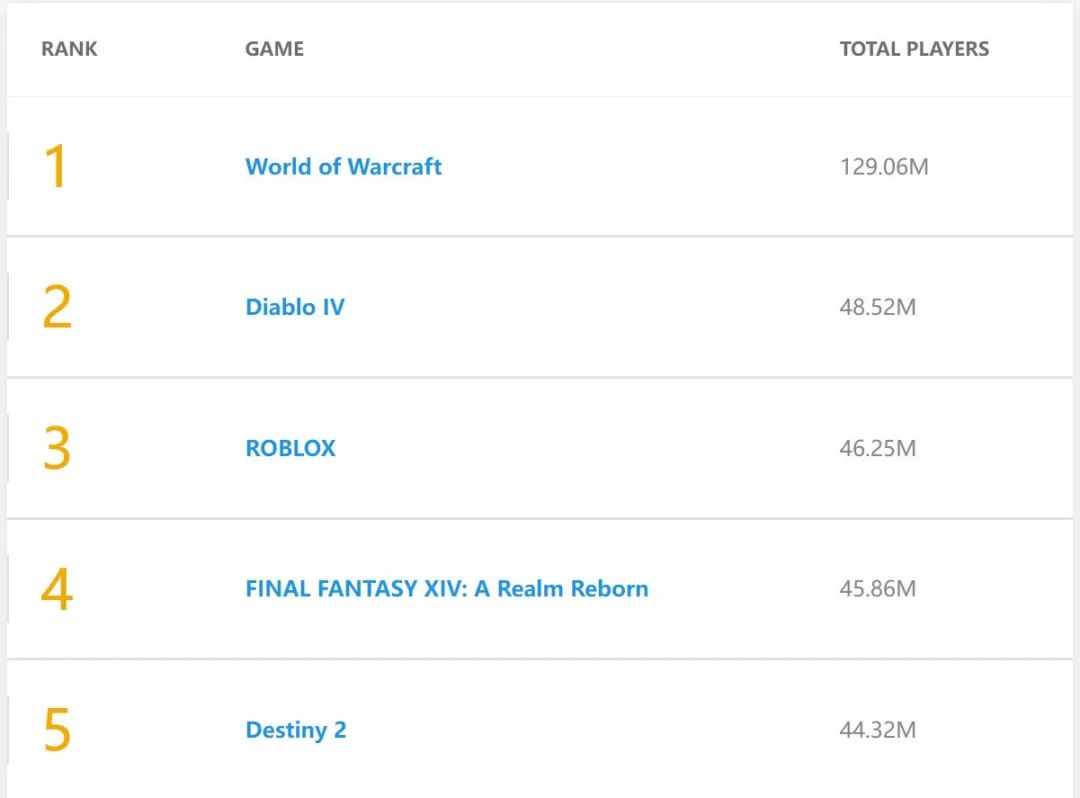Open the Destiny 2 game link
Image resolution: width=1080 pixels, height=798 pixels.
(x=295, y=730)
